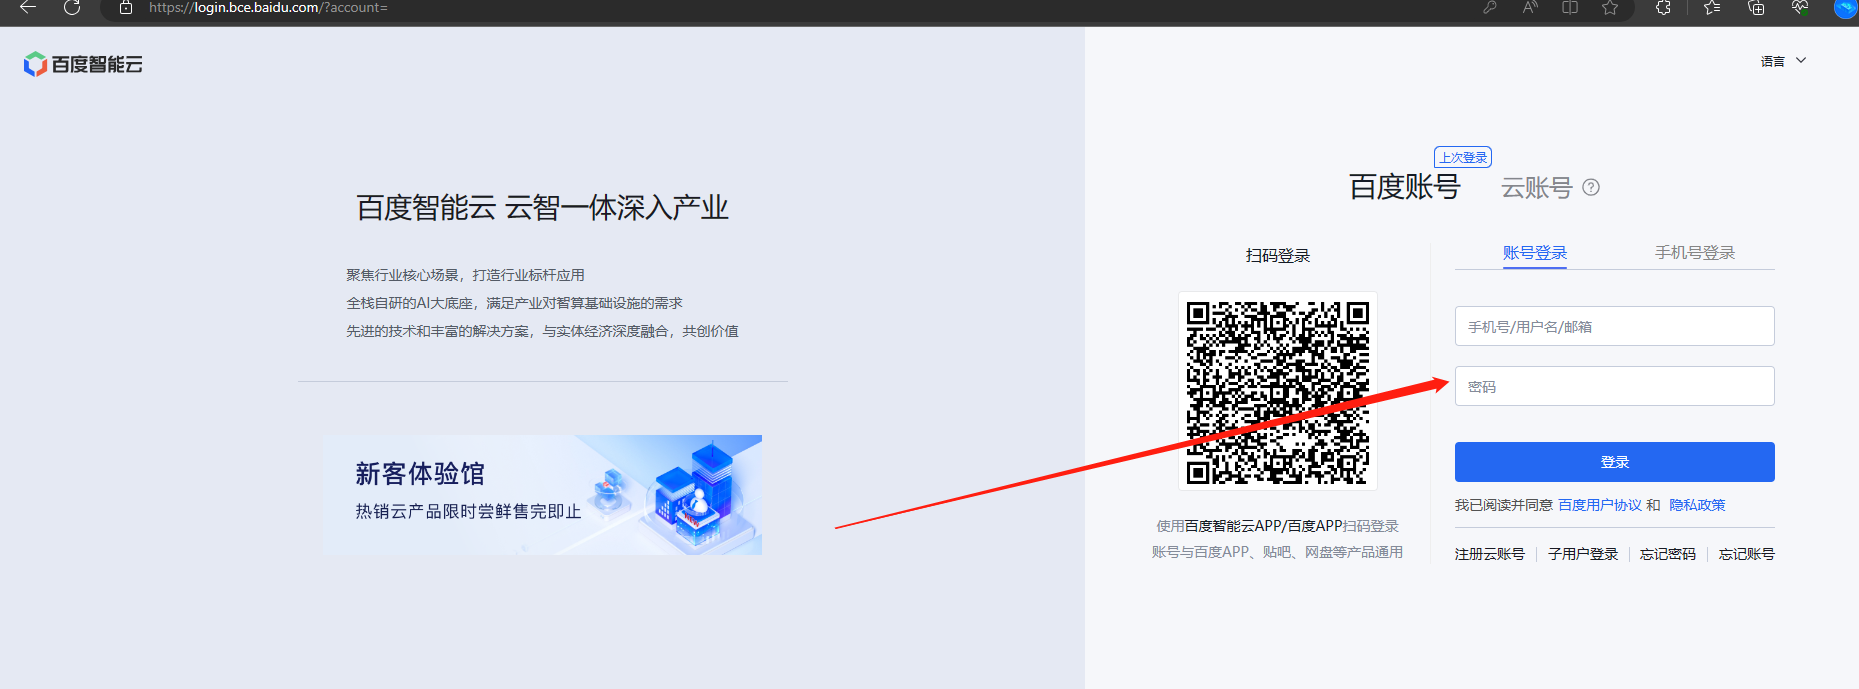Switch to the 云账号 login type
Image resolution: width=1859 pixels, height=689 pixels.
(1537, 187)
